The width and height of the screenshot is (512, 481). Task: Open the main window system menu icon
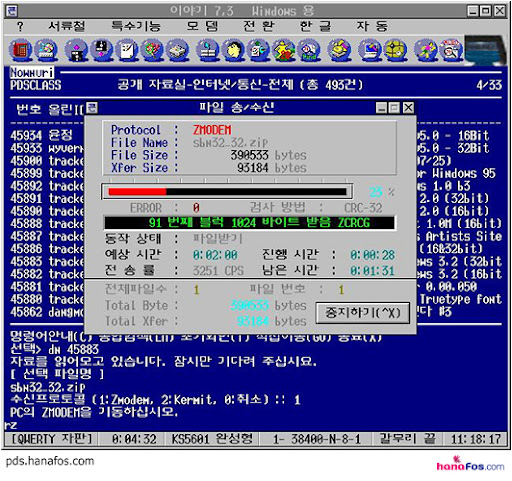tap(12, 11)
